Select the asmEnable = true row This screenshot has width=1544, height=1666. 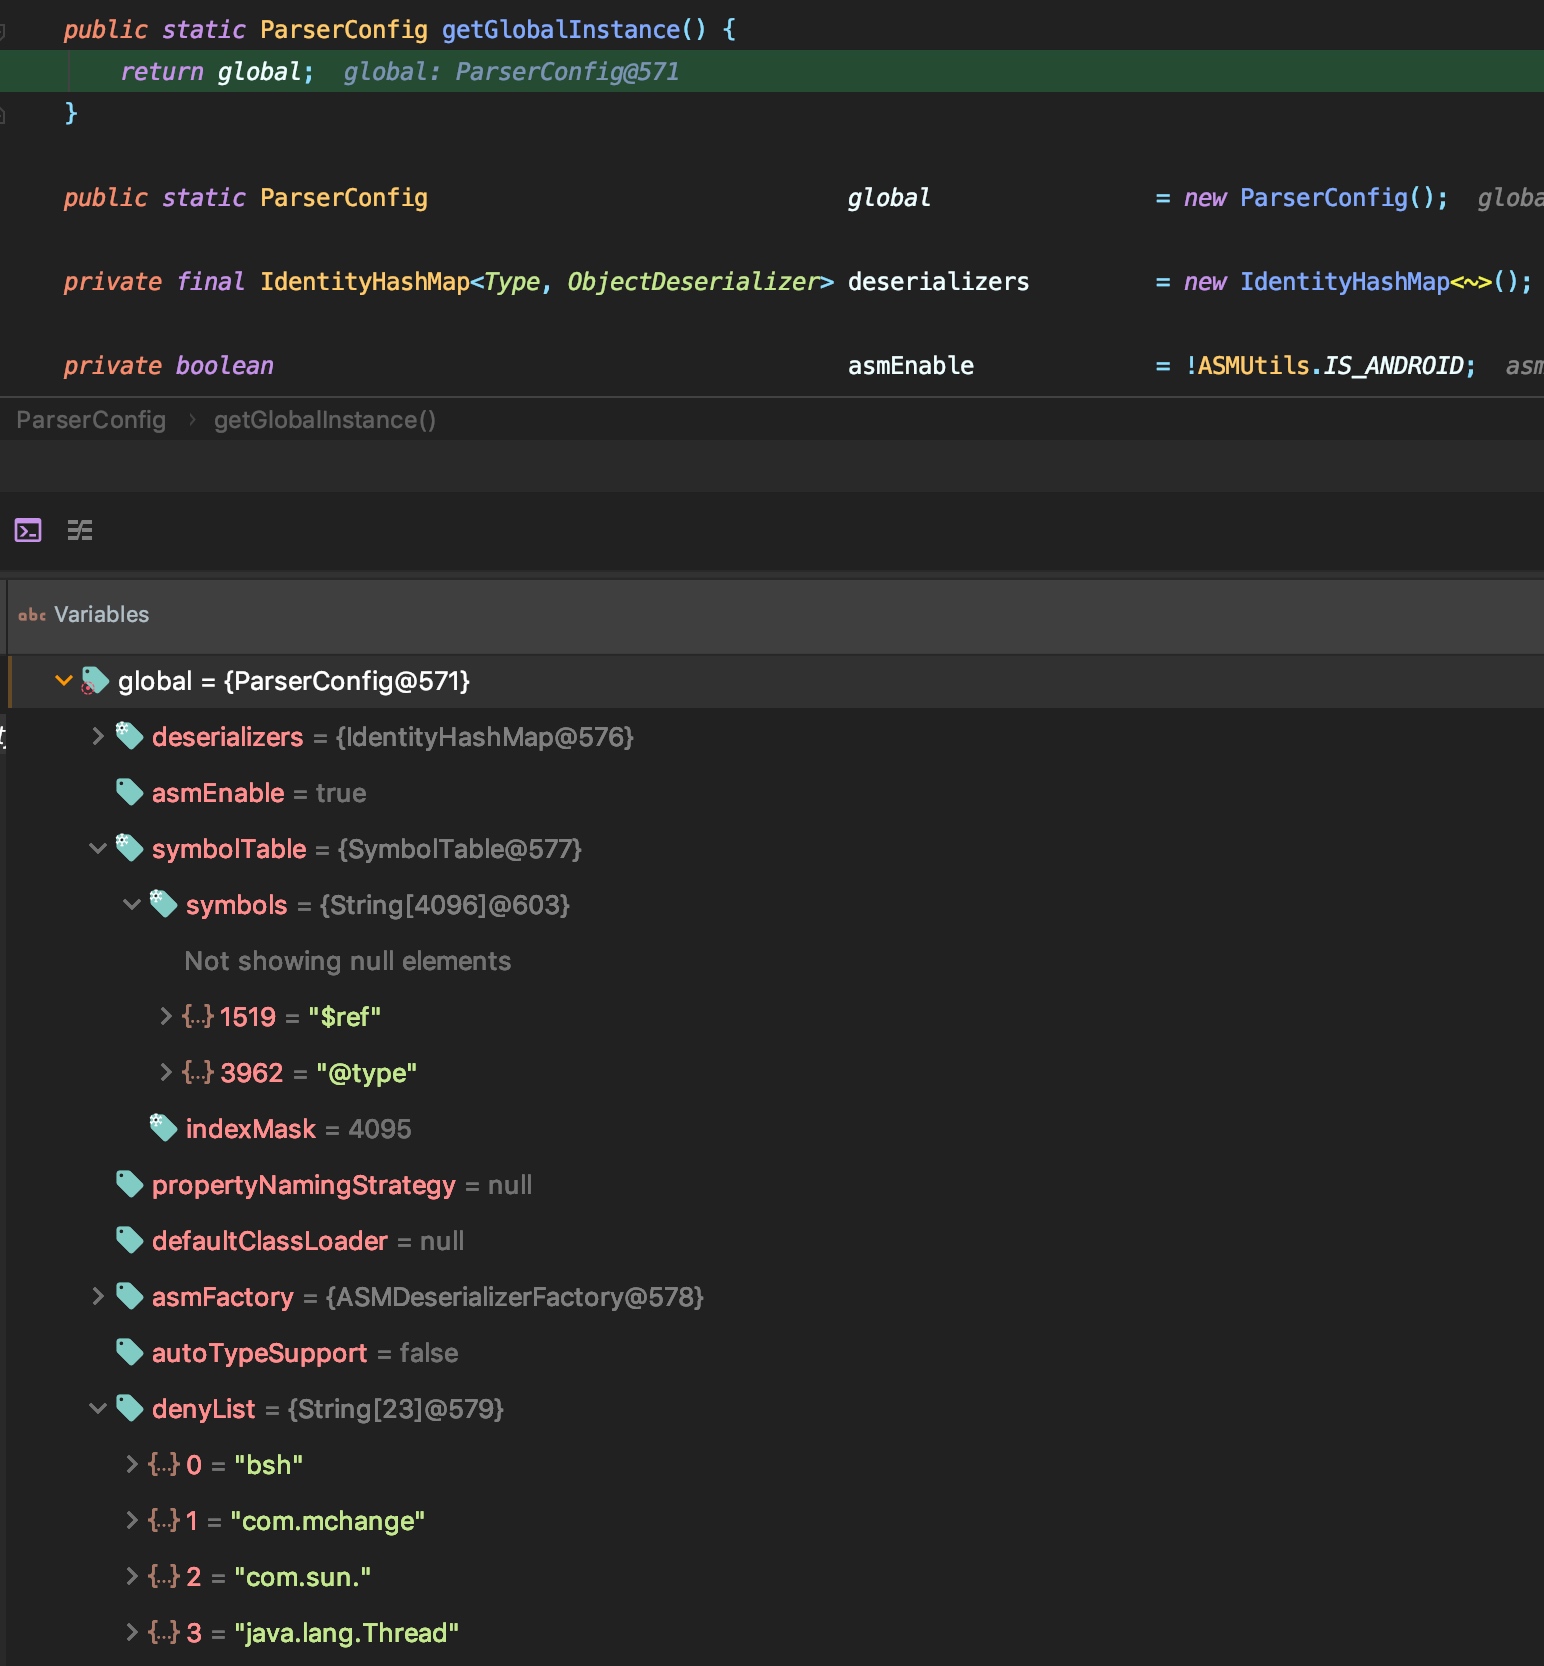click(775, 792)
